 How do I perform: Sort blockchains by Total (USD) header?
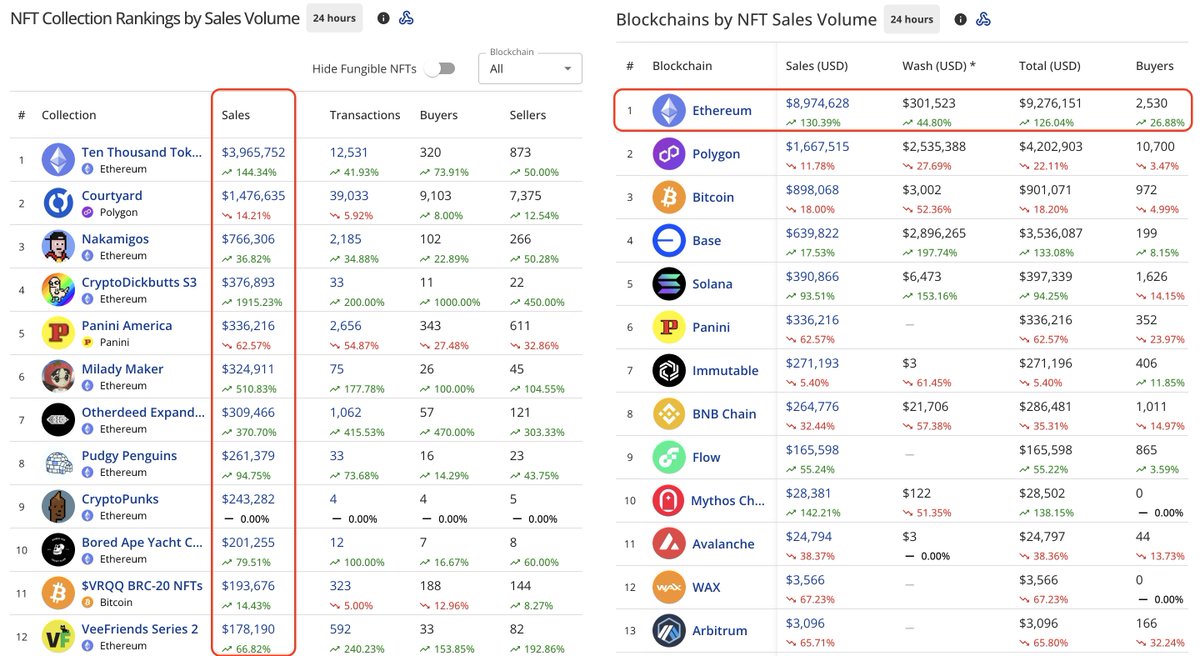click(x=1049, y=66)
